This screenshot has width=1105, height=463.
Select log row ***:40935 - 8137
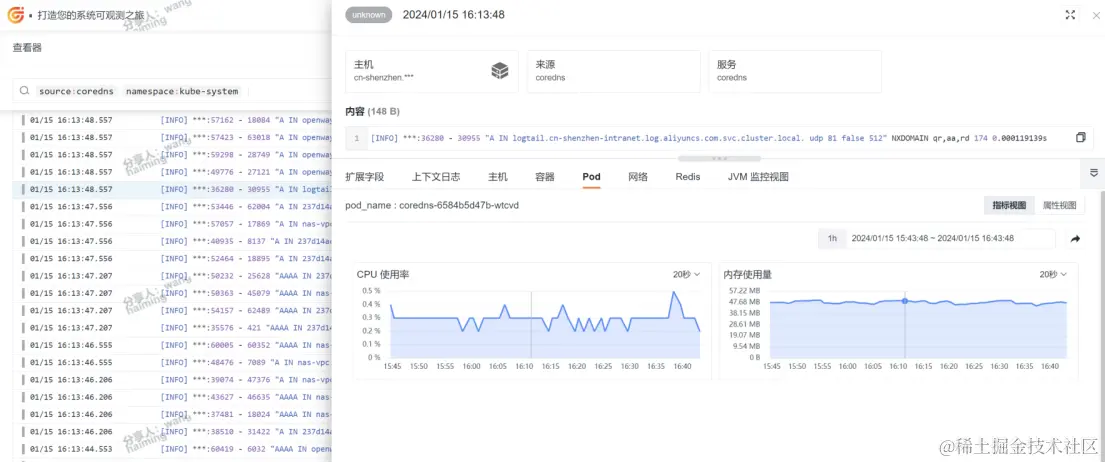tap(173, 241)
